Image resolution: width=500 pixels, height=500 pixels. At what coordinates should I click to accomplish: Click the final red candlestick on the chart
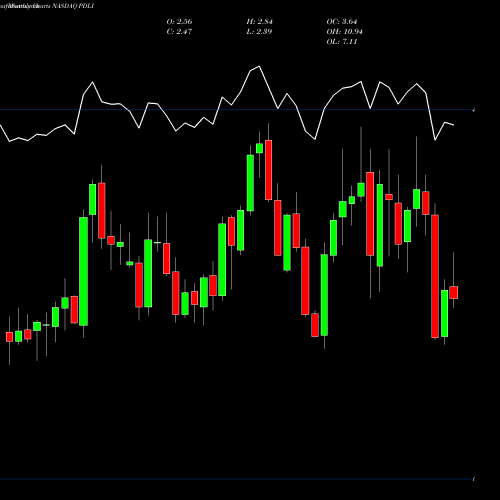click(x=453, y=292)
